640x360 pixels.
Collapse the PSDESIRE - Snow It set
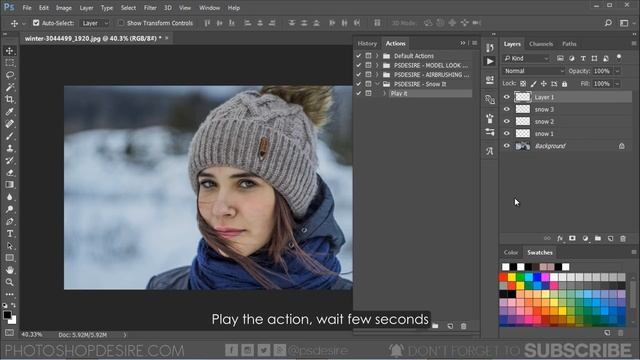tap(377, 84)
